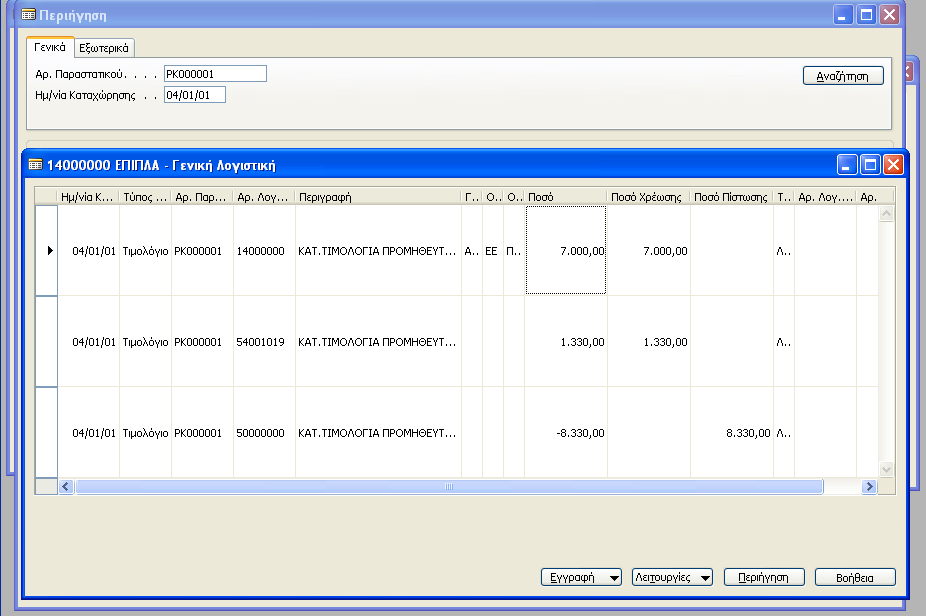Click account number cell 50000000

click(x=264, y=433)
